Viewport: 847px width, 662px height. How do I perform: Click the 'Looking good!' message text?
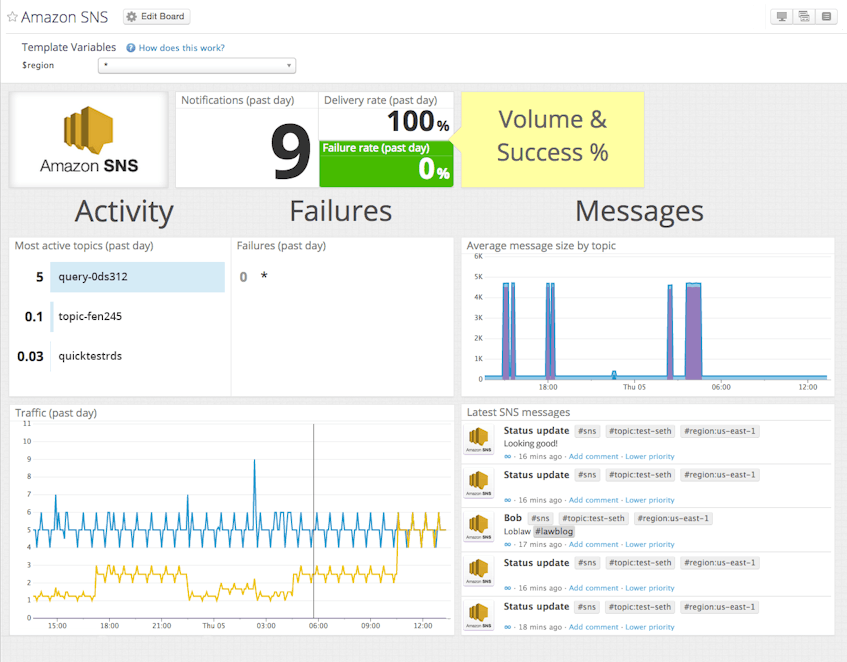(530, 444)
